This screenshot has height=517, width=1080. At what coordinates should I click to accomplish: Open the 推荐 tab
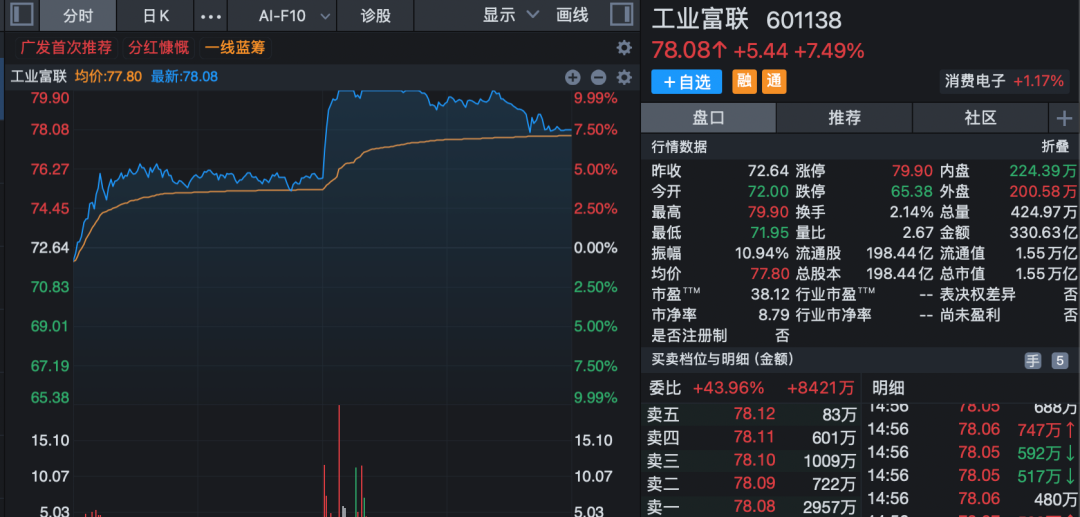(x=844, y=118)
